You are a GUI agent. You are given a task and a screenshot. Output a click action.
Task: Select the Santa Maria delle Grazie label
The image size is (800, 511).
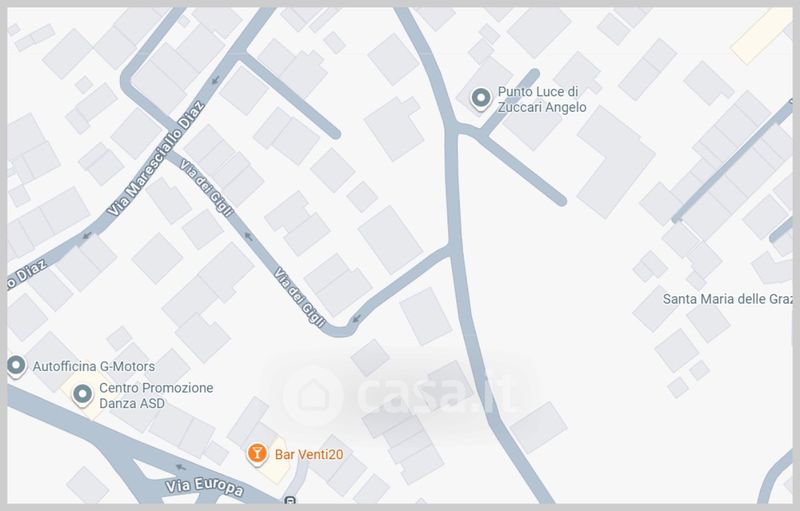(728, 299)
